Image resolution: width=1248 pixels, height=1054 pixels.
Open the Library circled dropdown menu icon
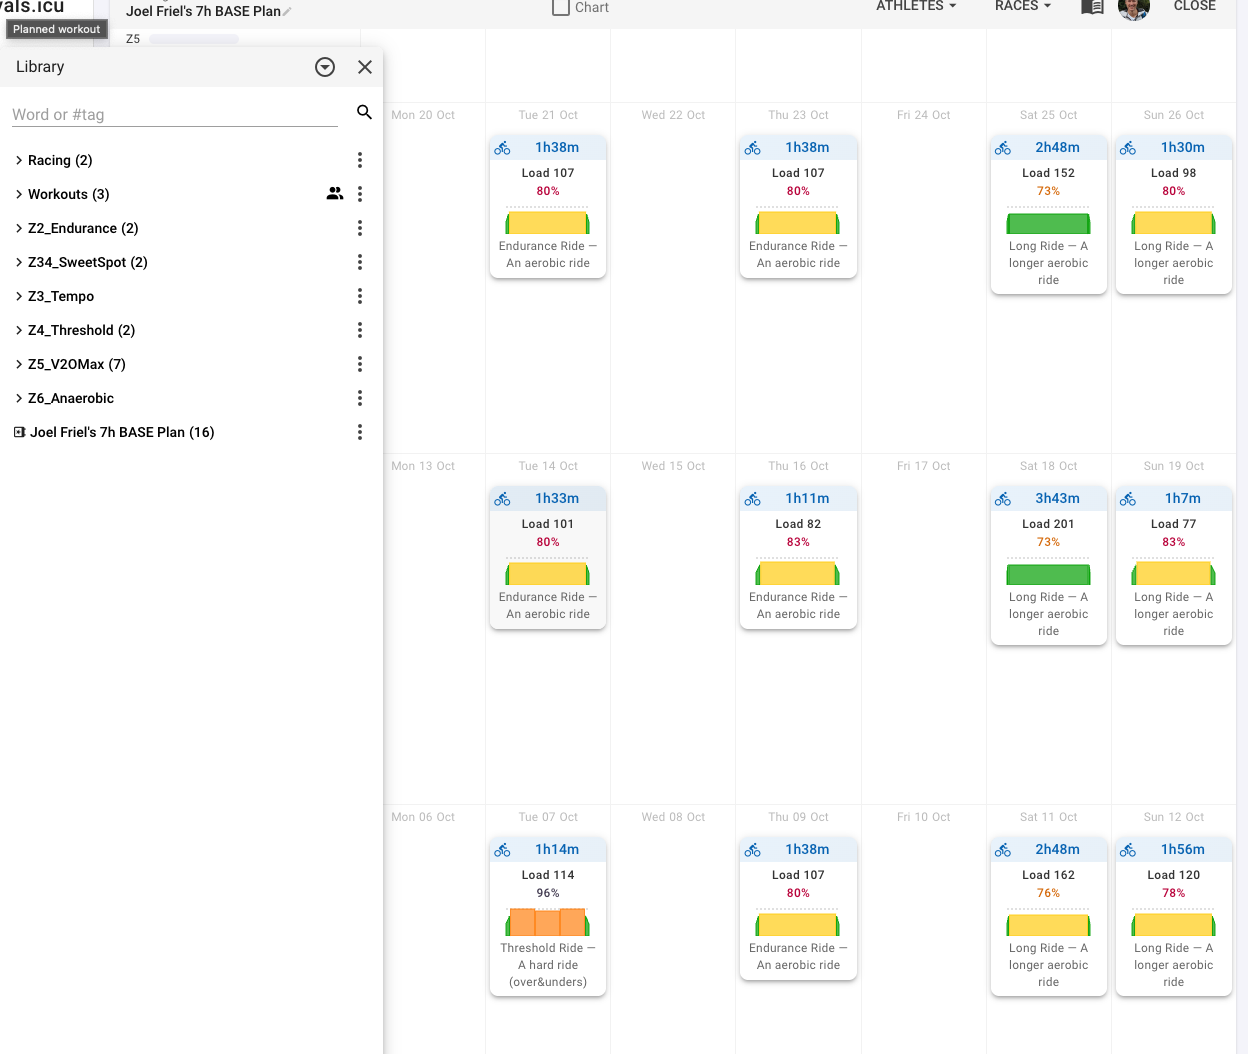pos(325,67)
